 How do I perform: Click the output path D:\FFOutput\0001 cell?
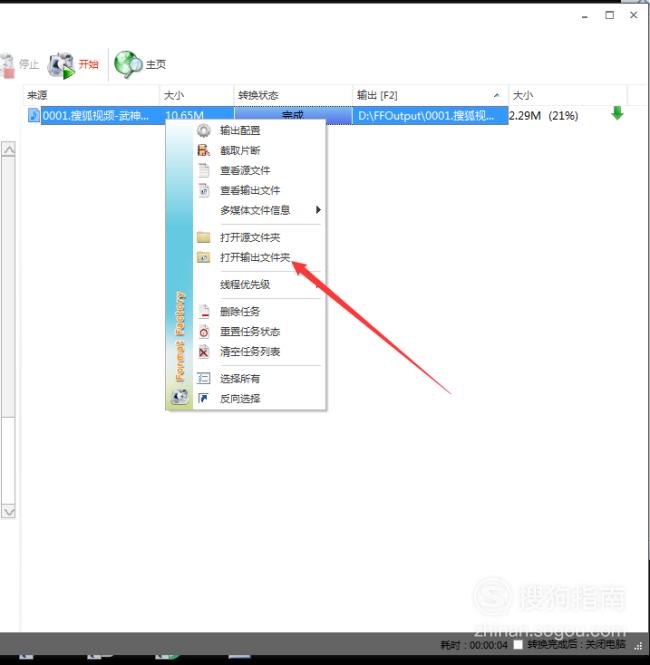430,115
